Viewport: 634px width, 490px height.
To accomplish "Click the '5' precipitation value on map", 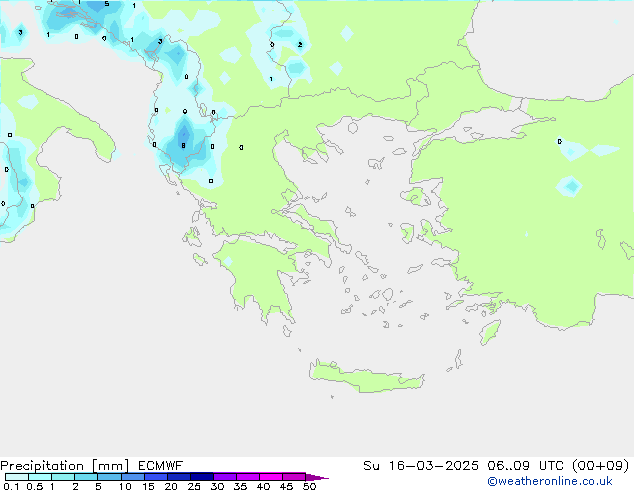I will (x=107, y=4).
